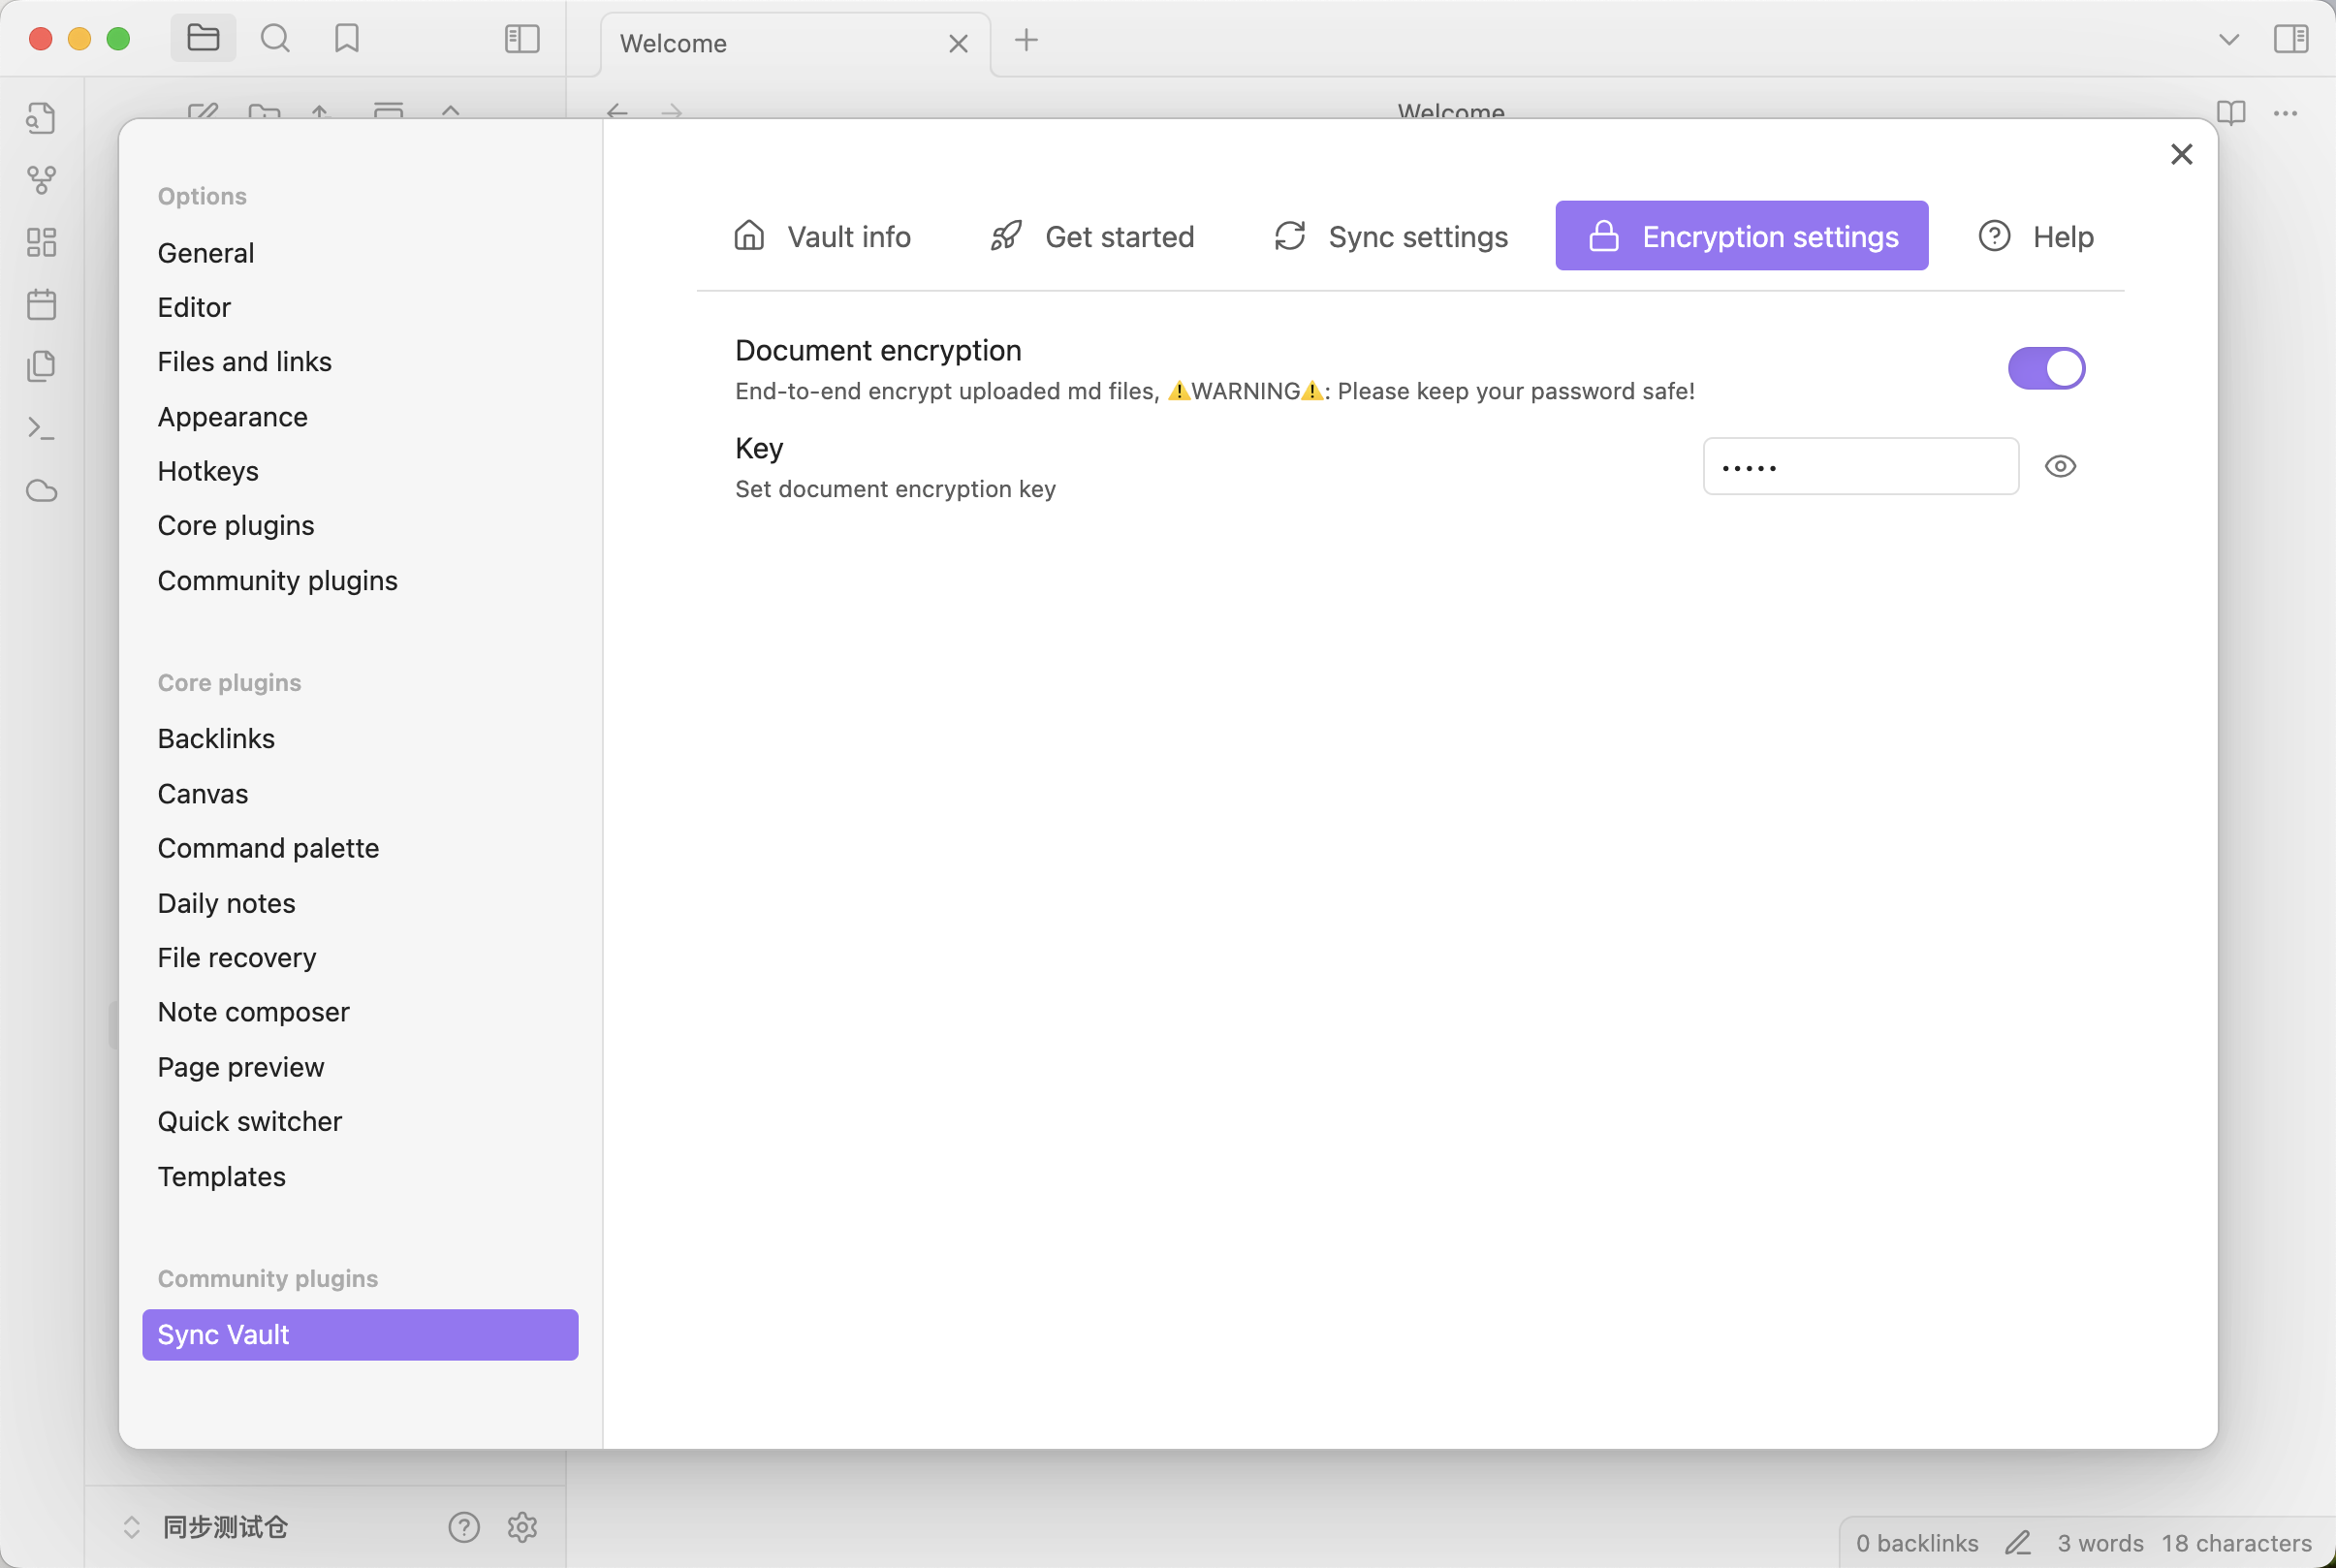Click the cloud sync ribbon icon

pos(41,491)
